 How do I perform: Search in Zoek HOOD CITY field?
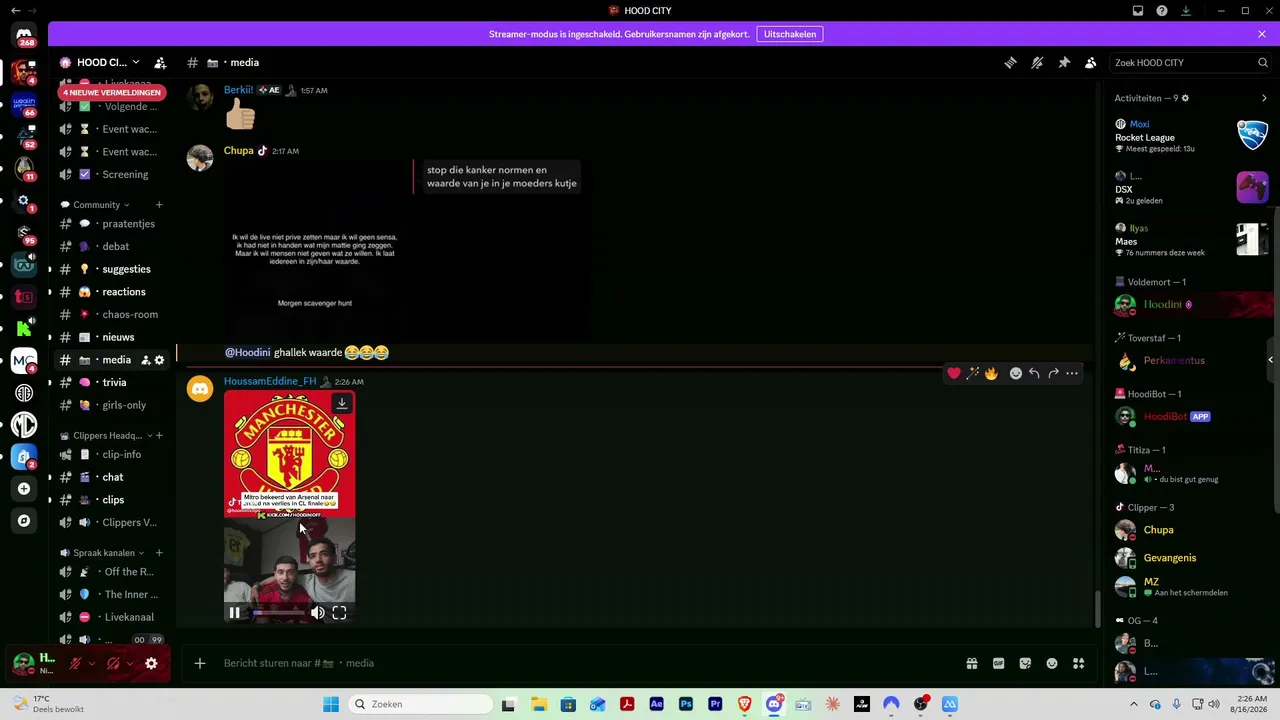tap(1189, 62)
